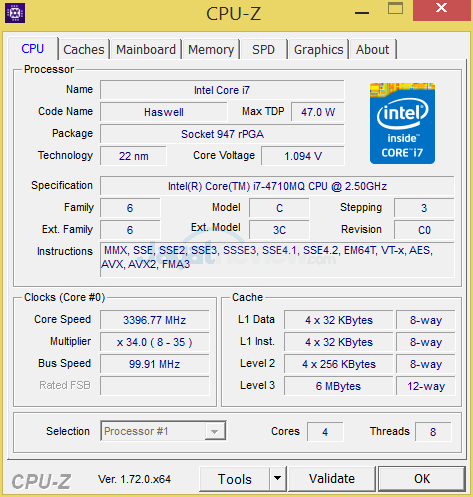Click the empty Rated FSB field
This screenshot has width=473, height=497.
tap(155, 386)
